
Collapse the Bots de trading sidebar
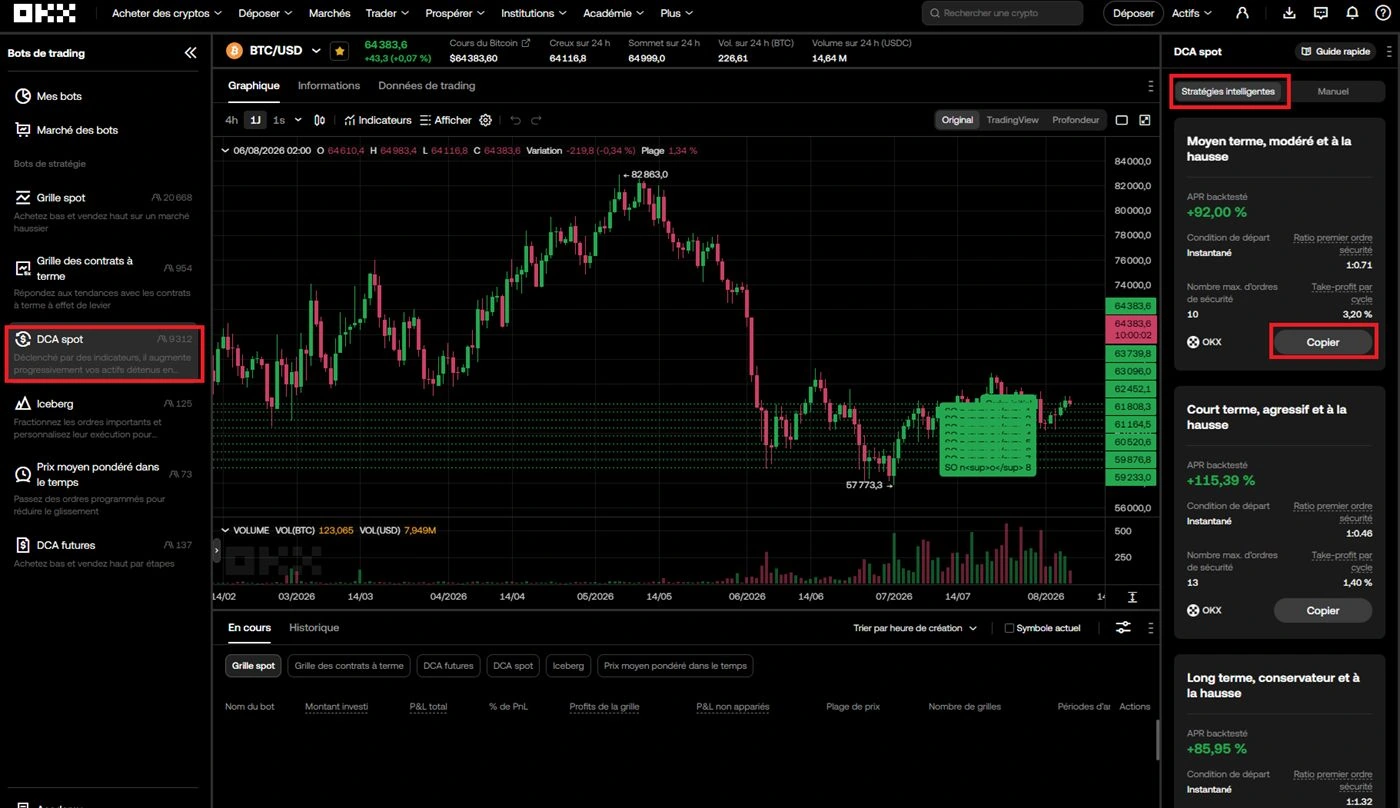click(190, 53)
